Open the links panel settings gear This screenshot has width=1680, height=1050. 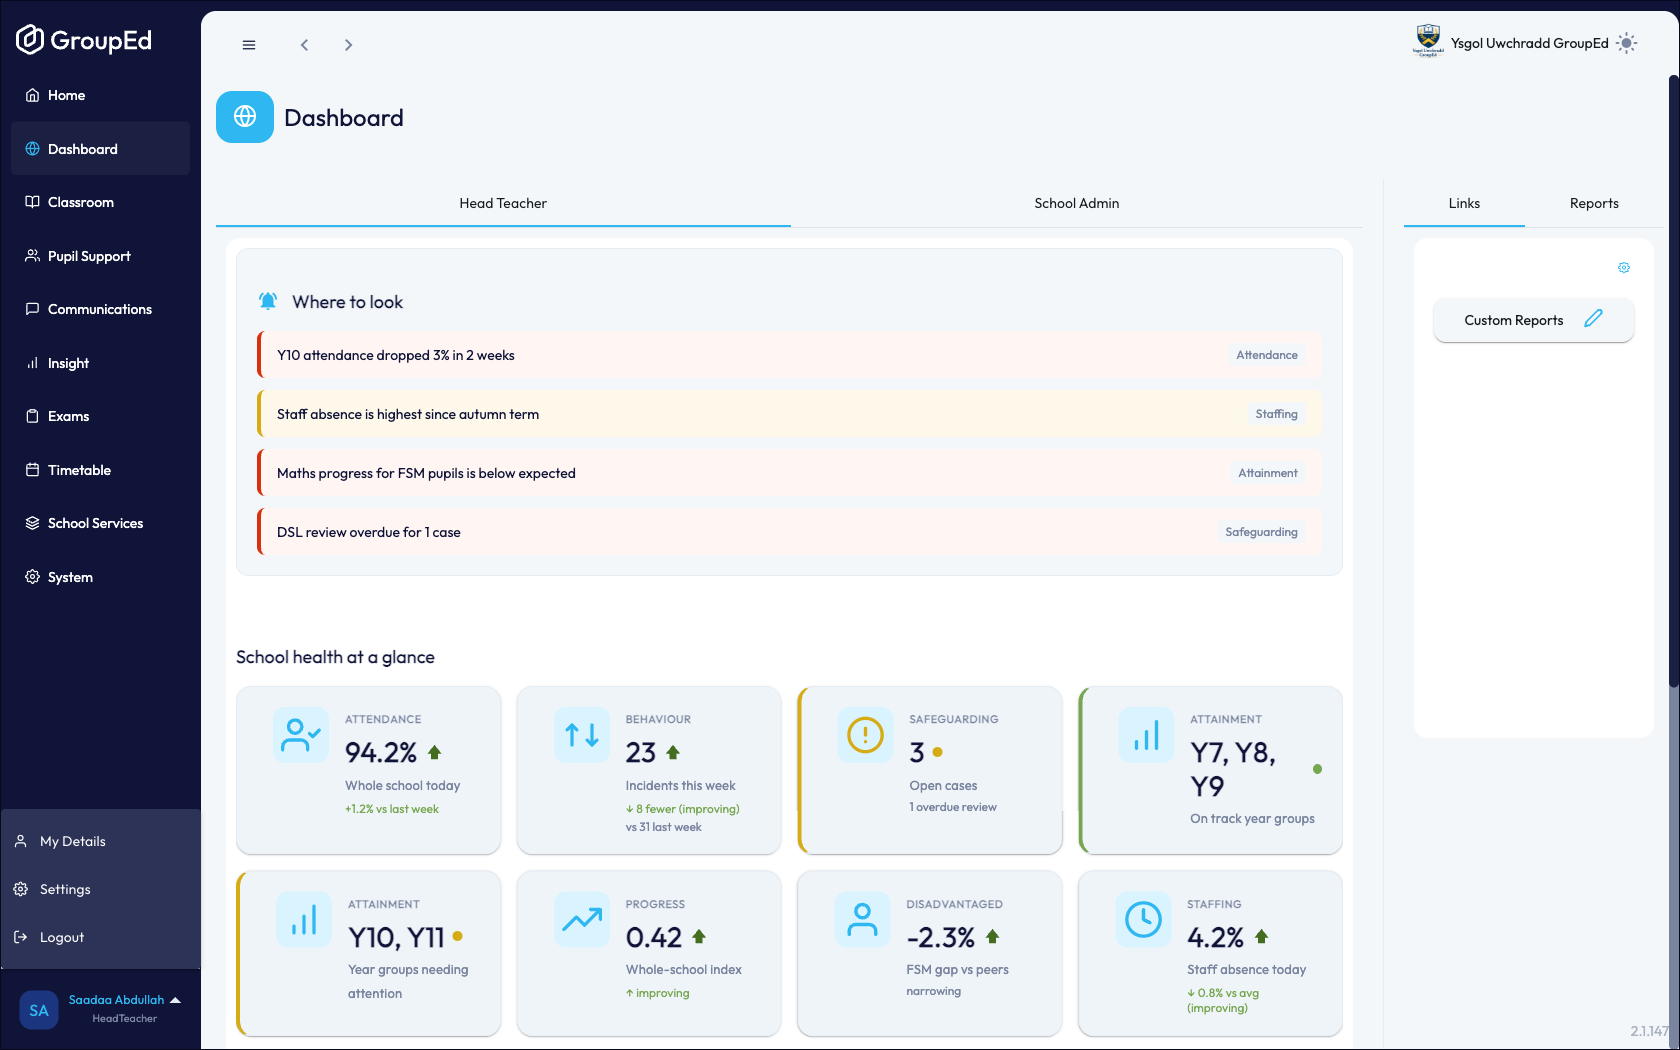click(x=1624, y=267)
